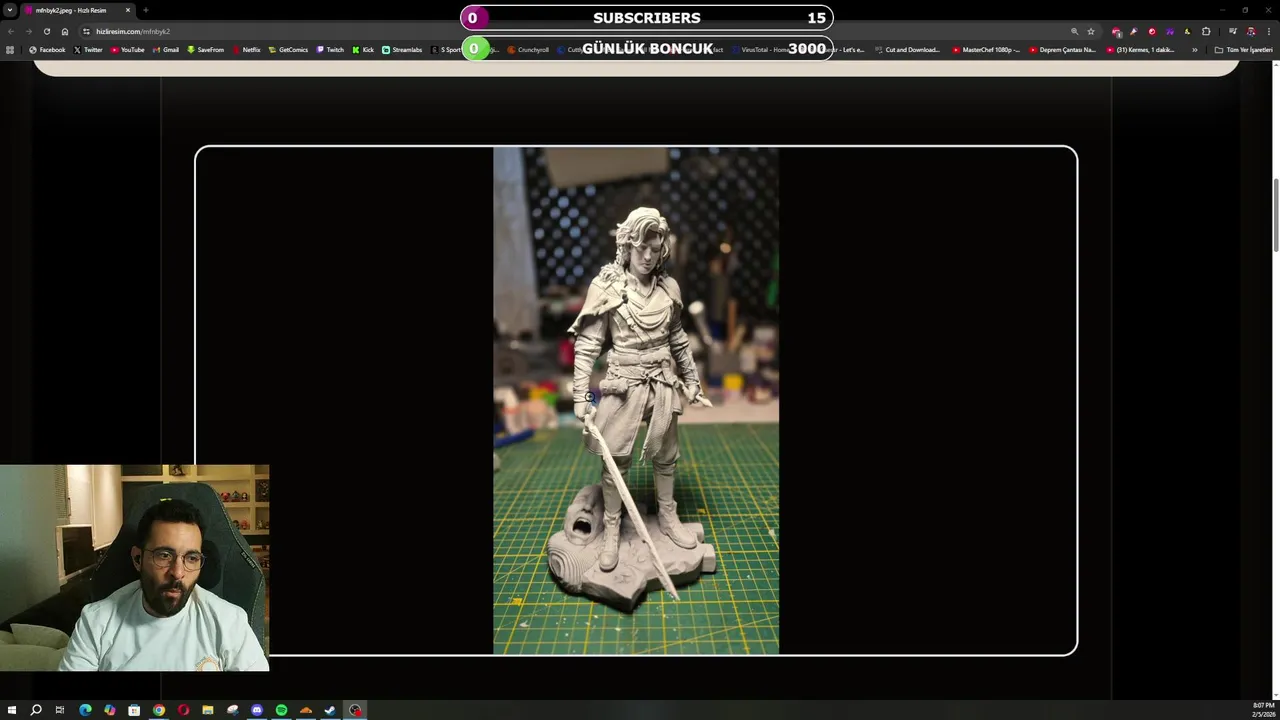Screen dimensions: 1280x720
Task: Open Opera browser from taskbar
Action: click(183, 710)
